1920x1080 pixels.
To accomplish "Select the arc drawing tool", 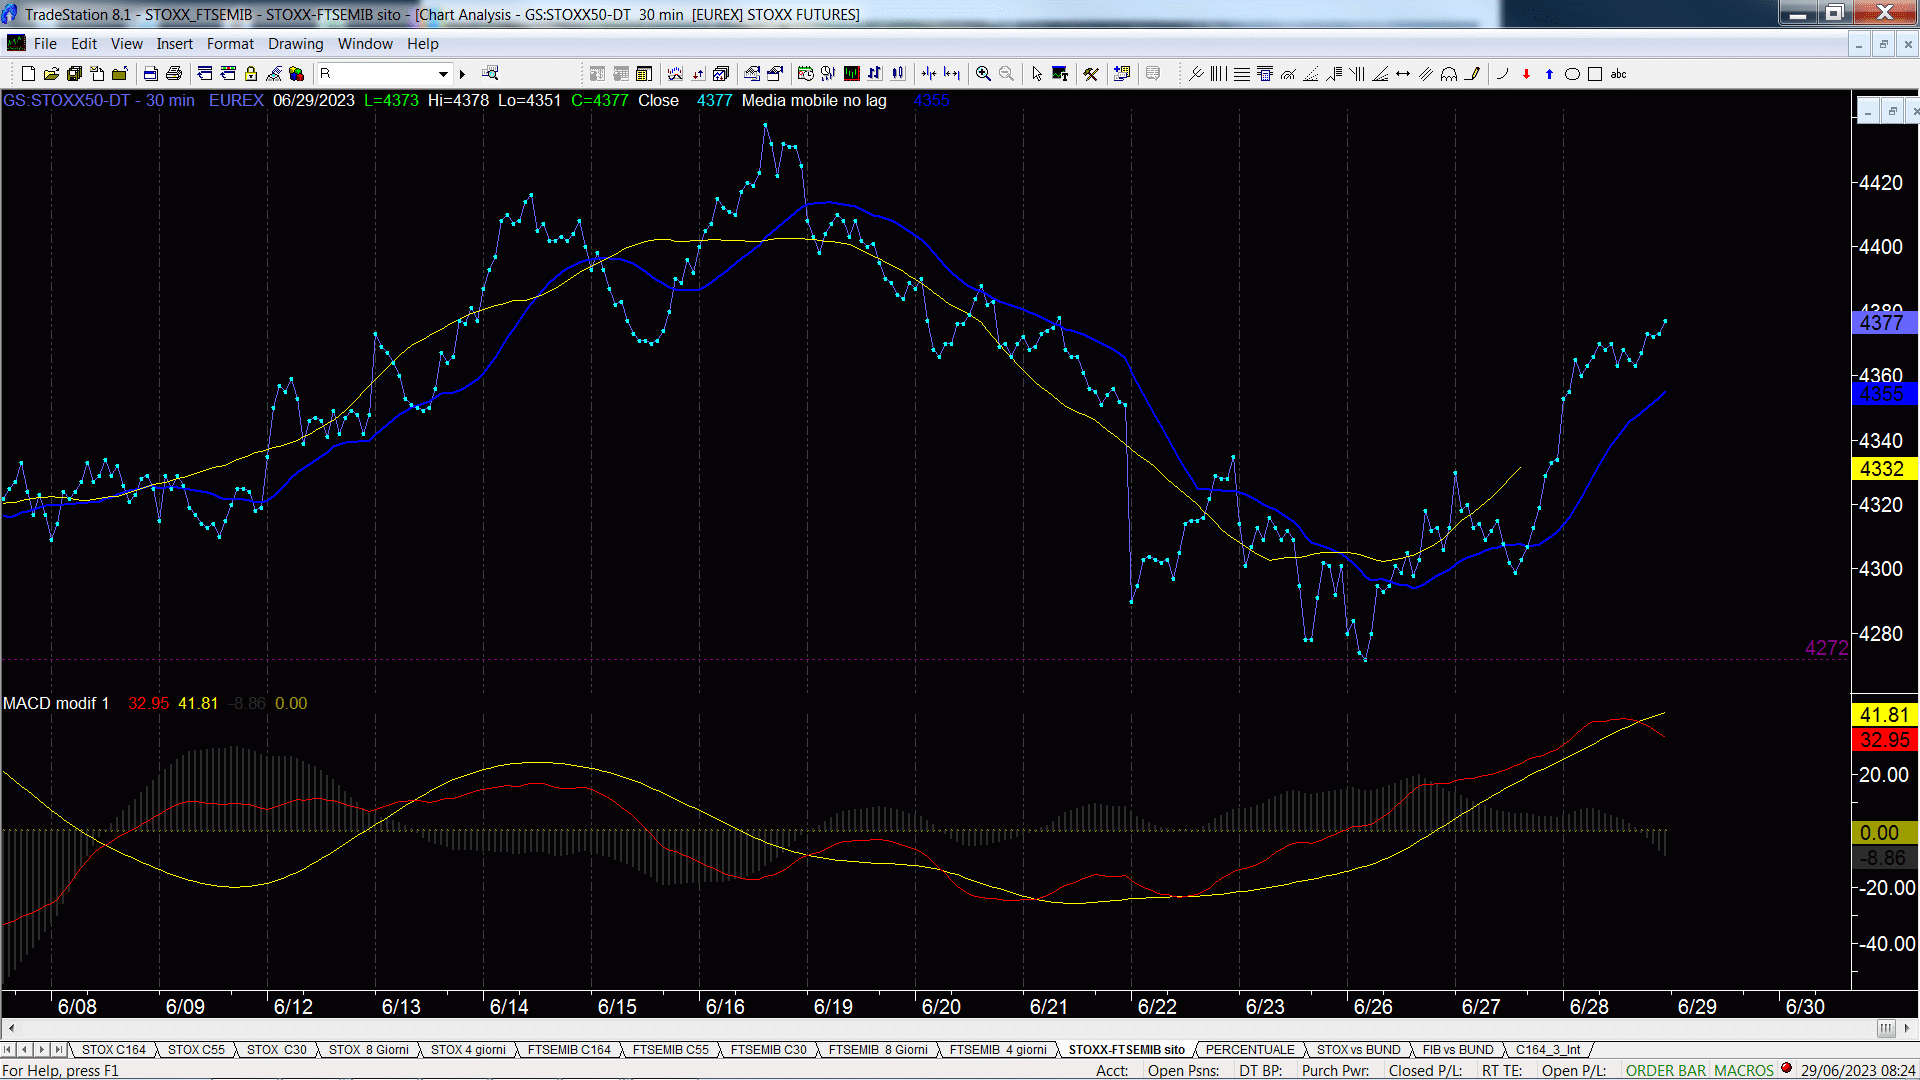I will 1503,74.
